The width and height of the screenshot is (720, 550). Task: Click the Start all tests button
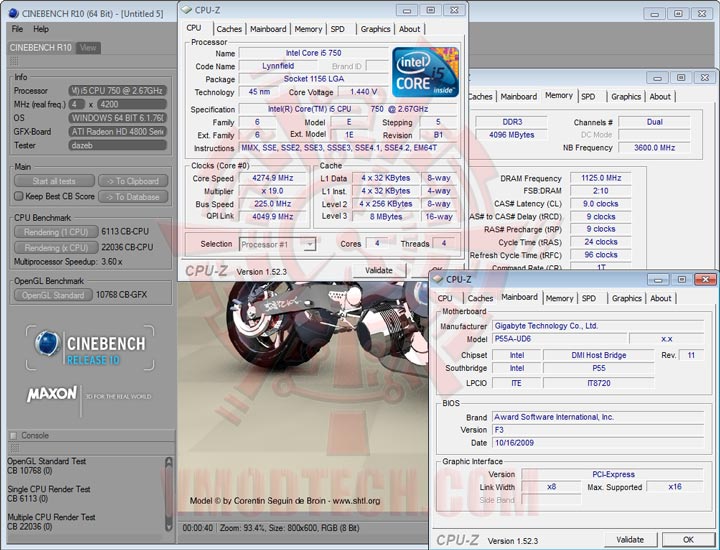[x=53, y=181]
